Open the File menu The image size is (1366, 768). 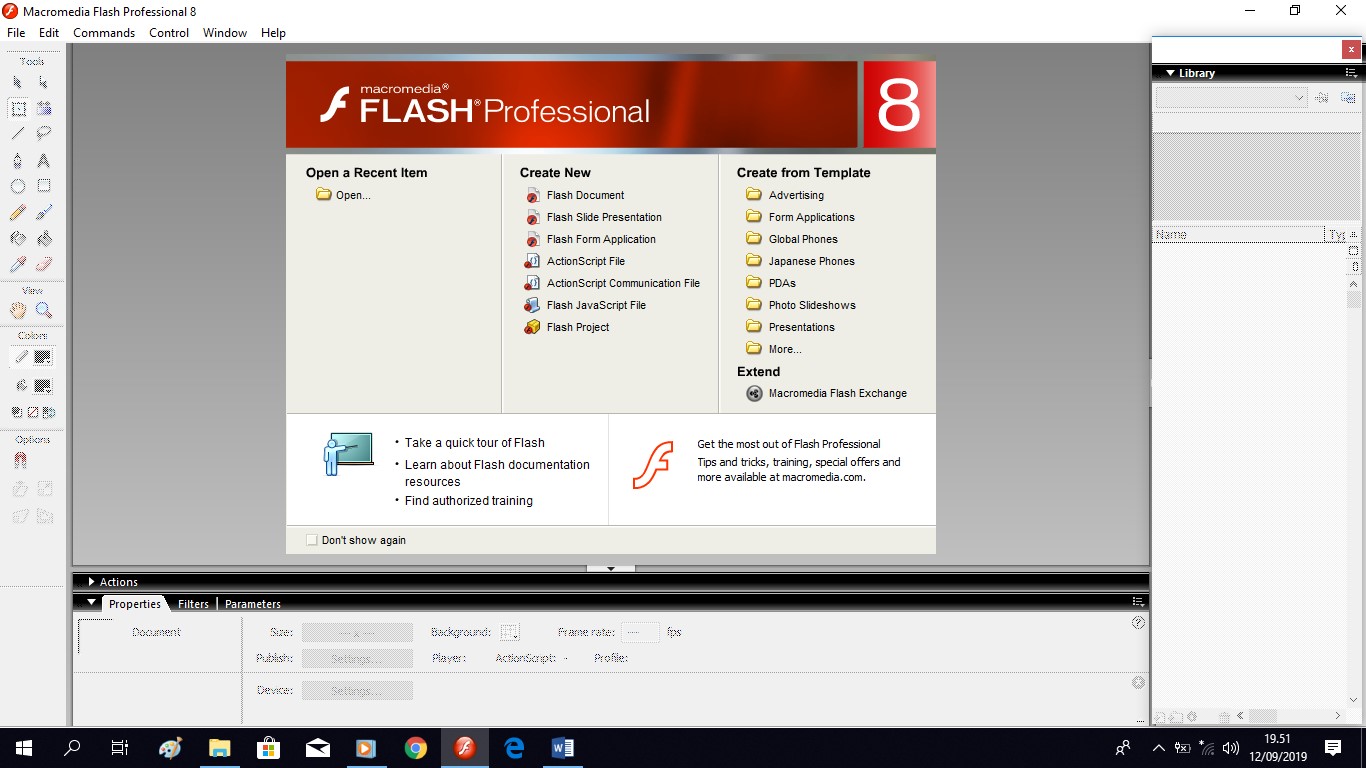[16, 33]
